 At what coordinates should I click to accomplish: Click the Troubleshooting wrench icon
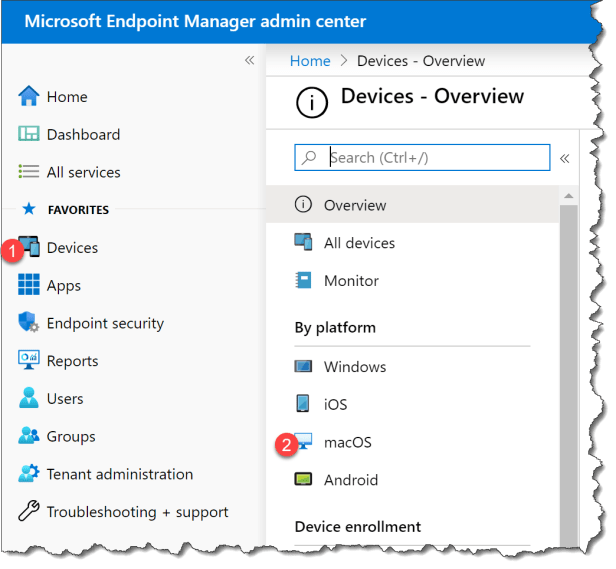pyautogui.click(x=29, y=510)
